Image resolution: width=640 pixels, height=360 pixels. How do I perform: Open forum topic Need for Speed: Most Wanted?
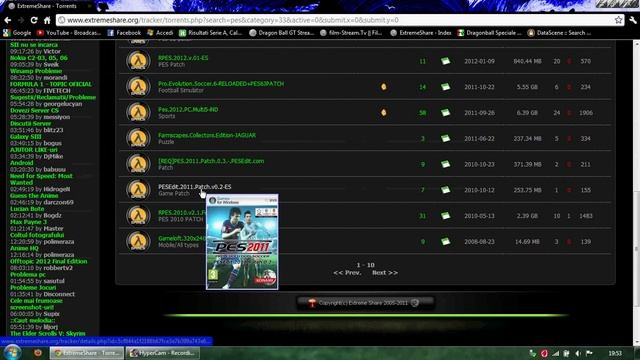(x=41, y=179)
